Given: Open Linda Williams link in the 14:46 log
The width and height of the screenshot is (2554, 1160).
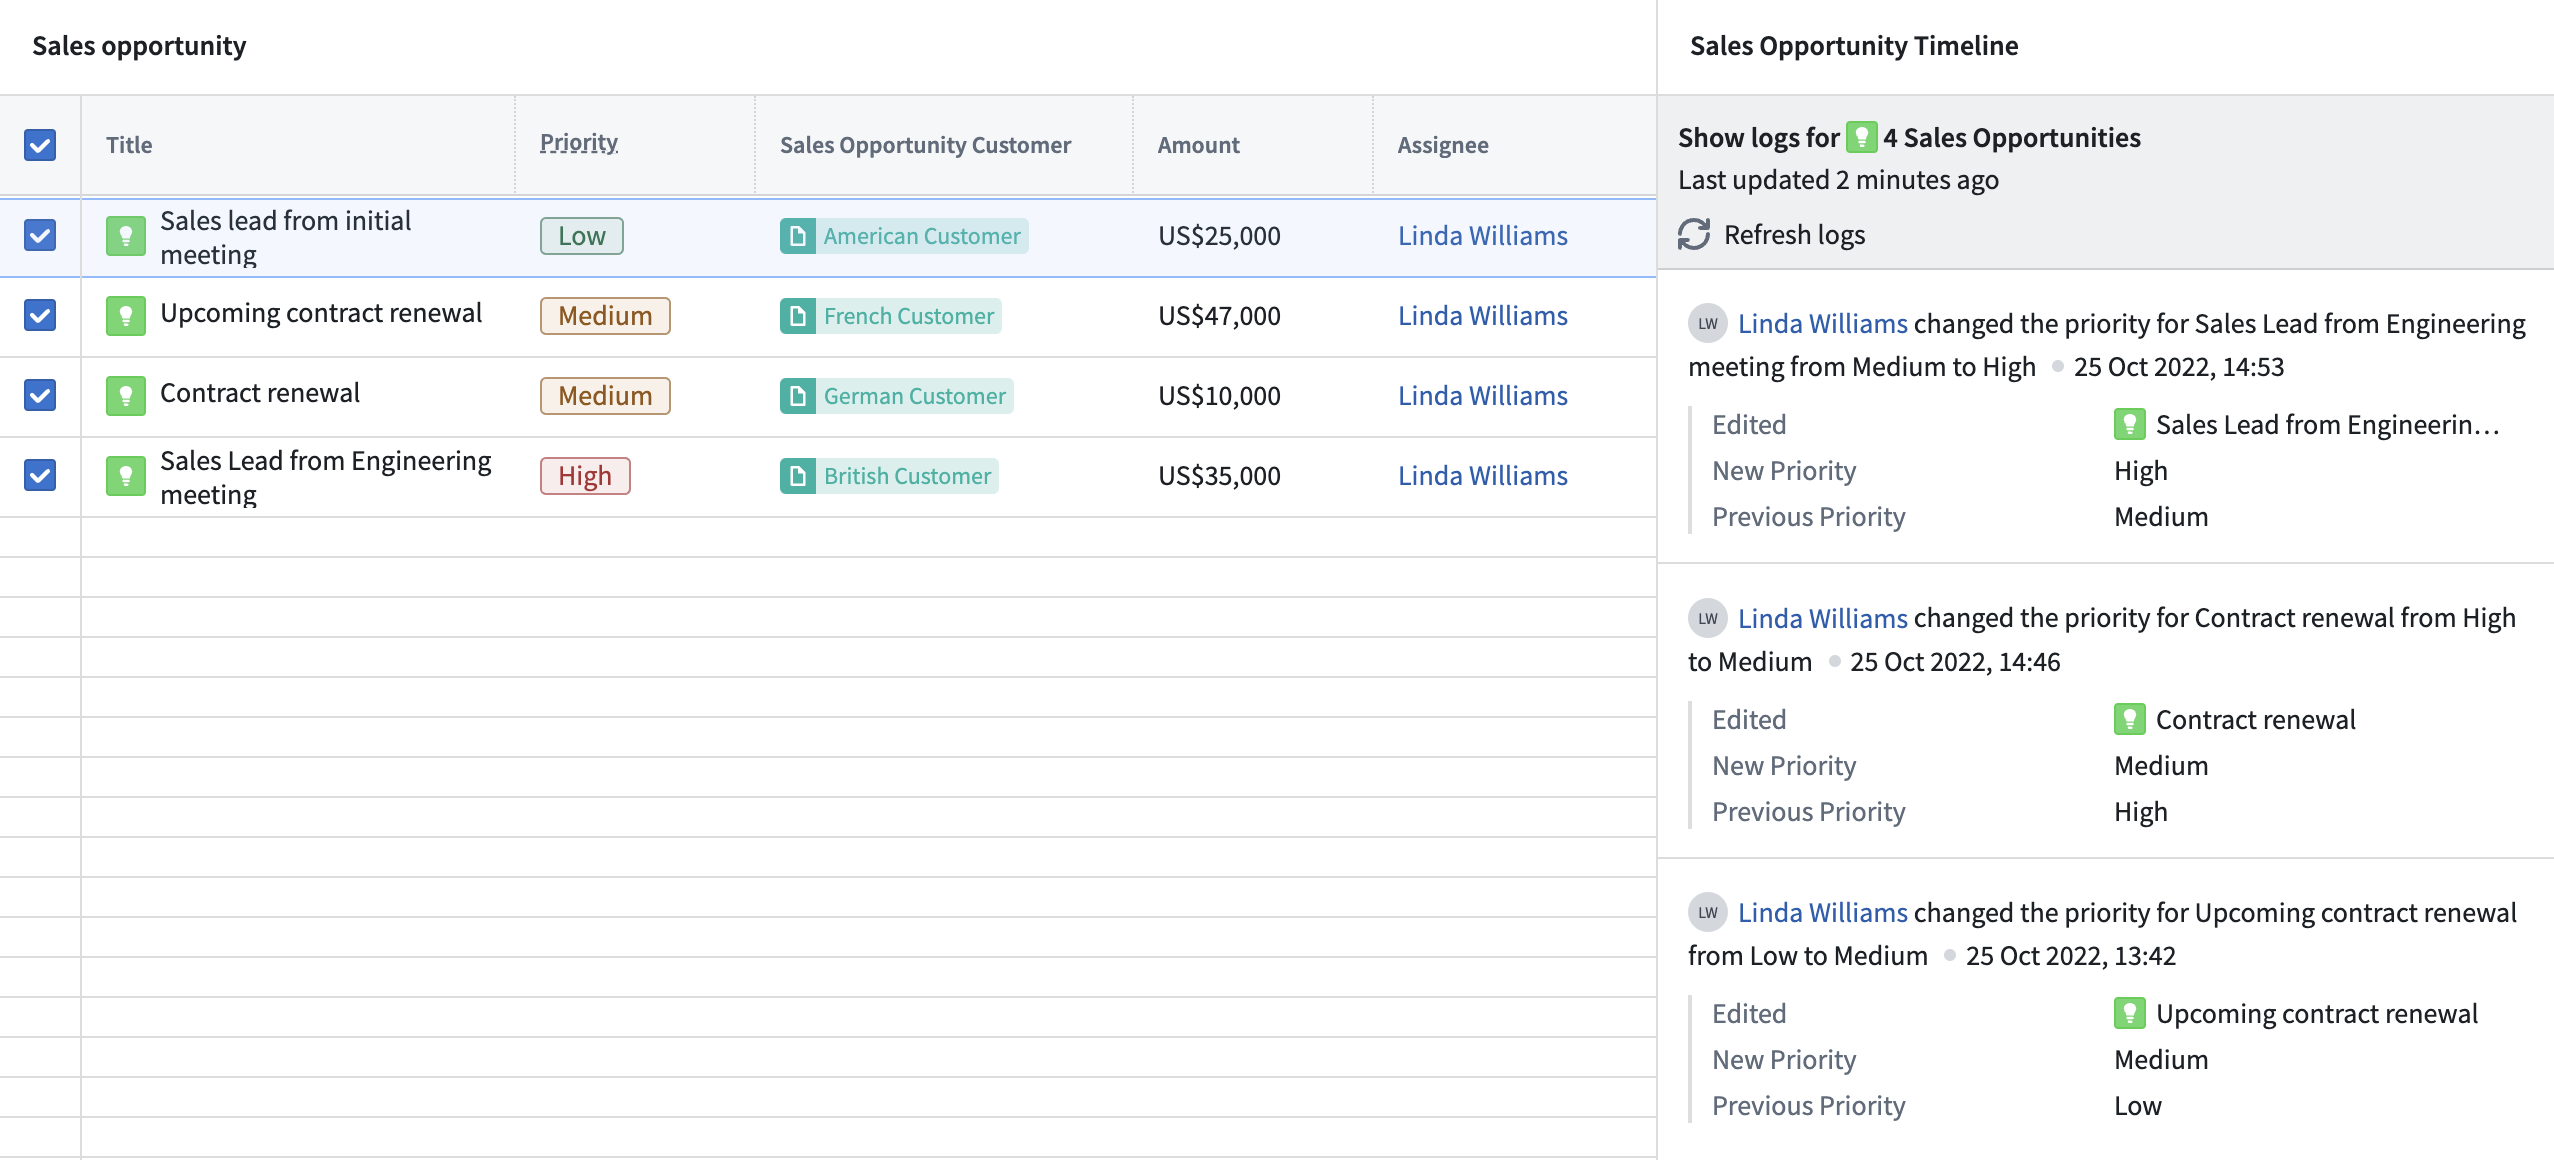Looking at the screenshot, I should pyautogui.click(x=1823, y=619).
